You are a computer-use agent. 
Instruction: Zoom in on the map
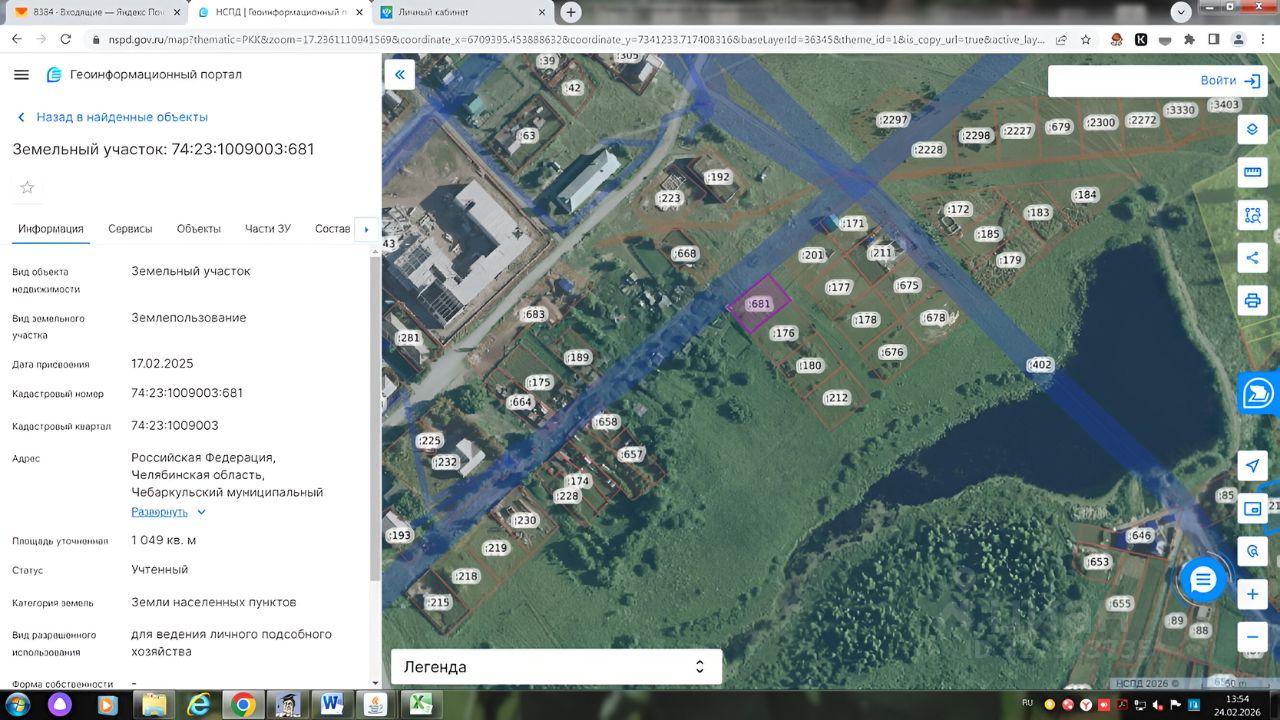[1252, 594]
